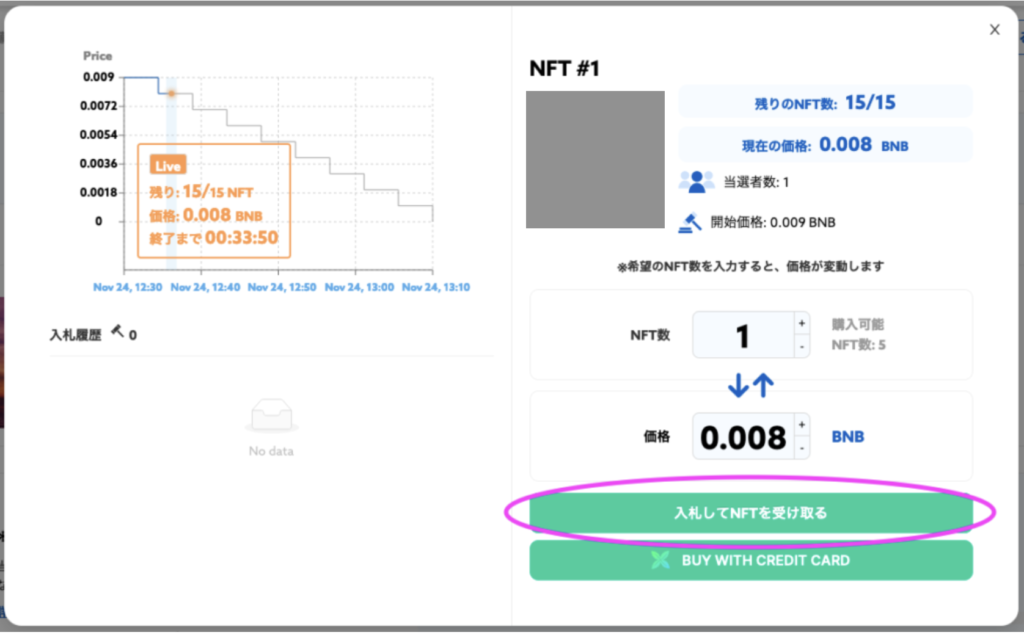Increase price with plus stepper
Image resolution: width=1024 pixels, height=635 pixels.
801,425
